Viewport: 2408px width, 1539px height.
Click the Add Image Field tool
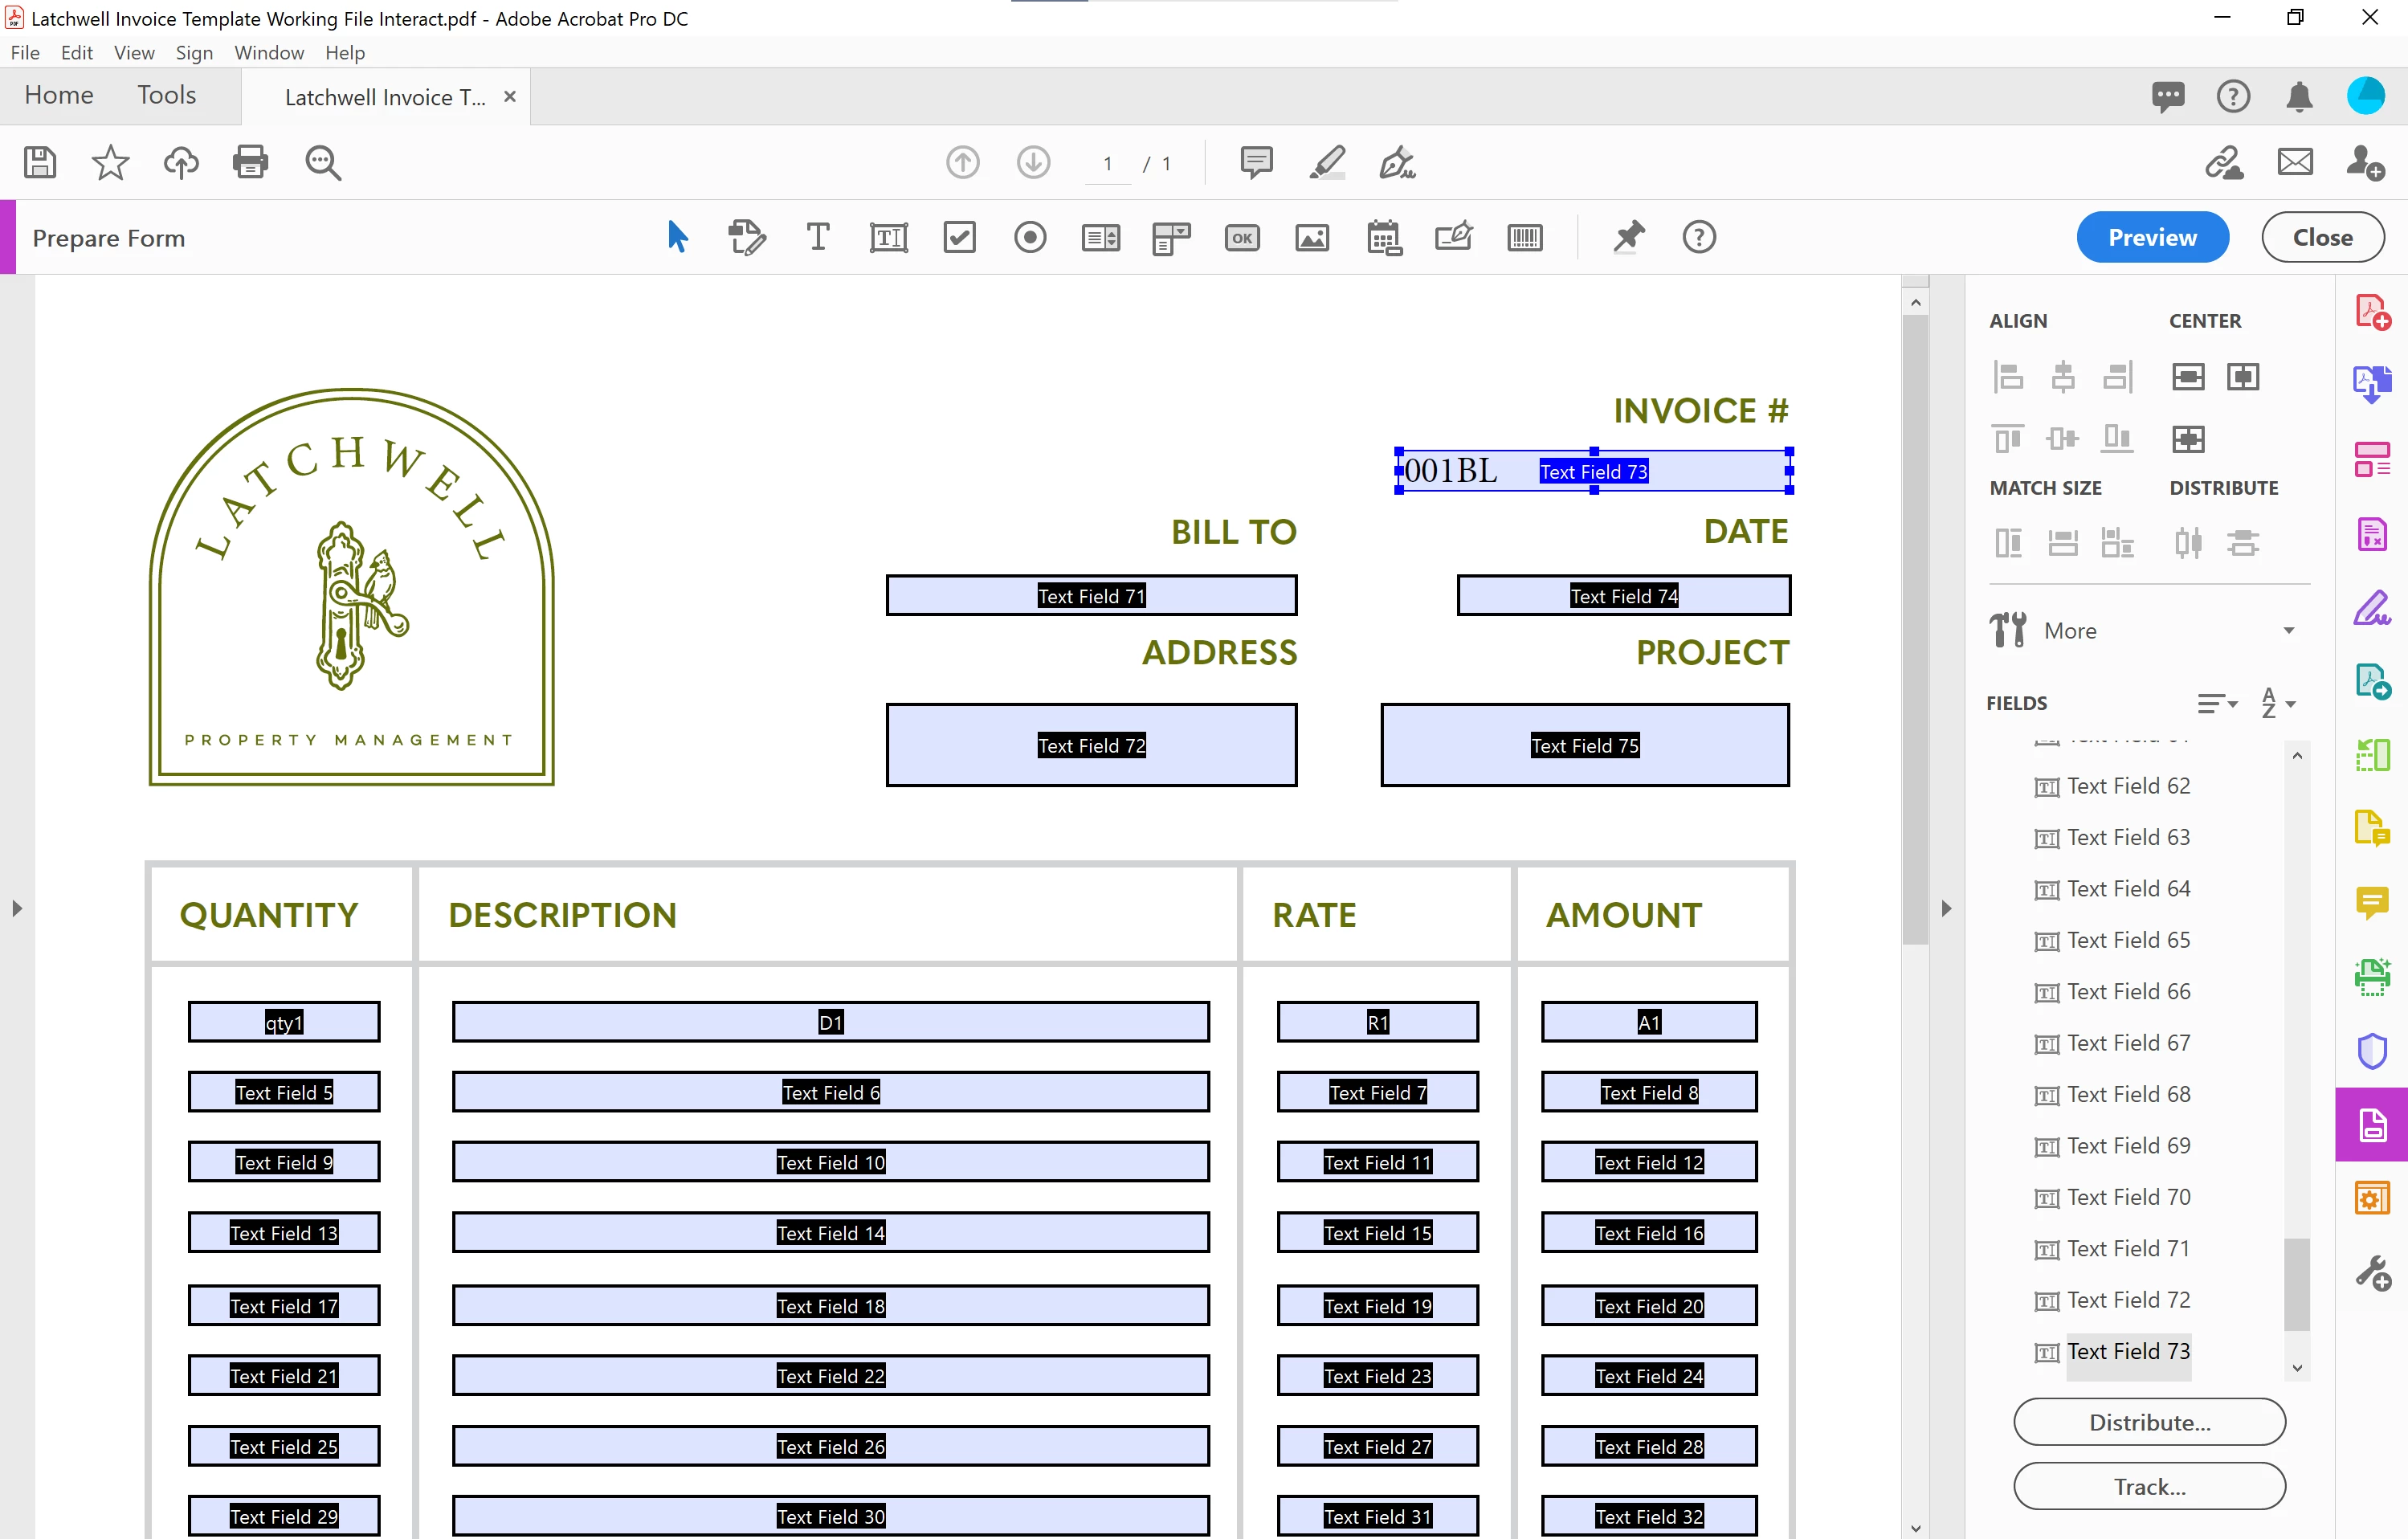pos(1312,238)
